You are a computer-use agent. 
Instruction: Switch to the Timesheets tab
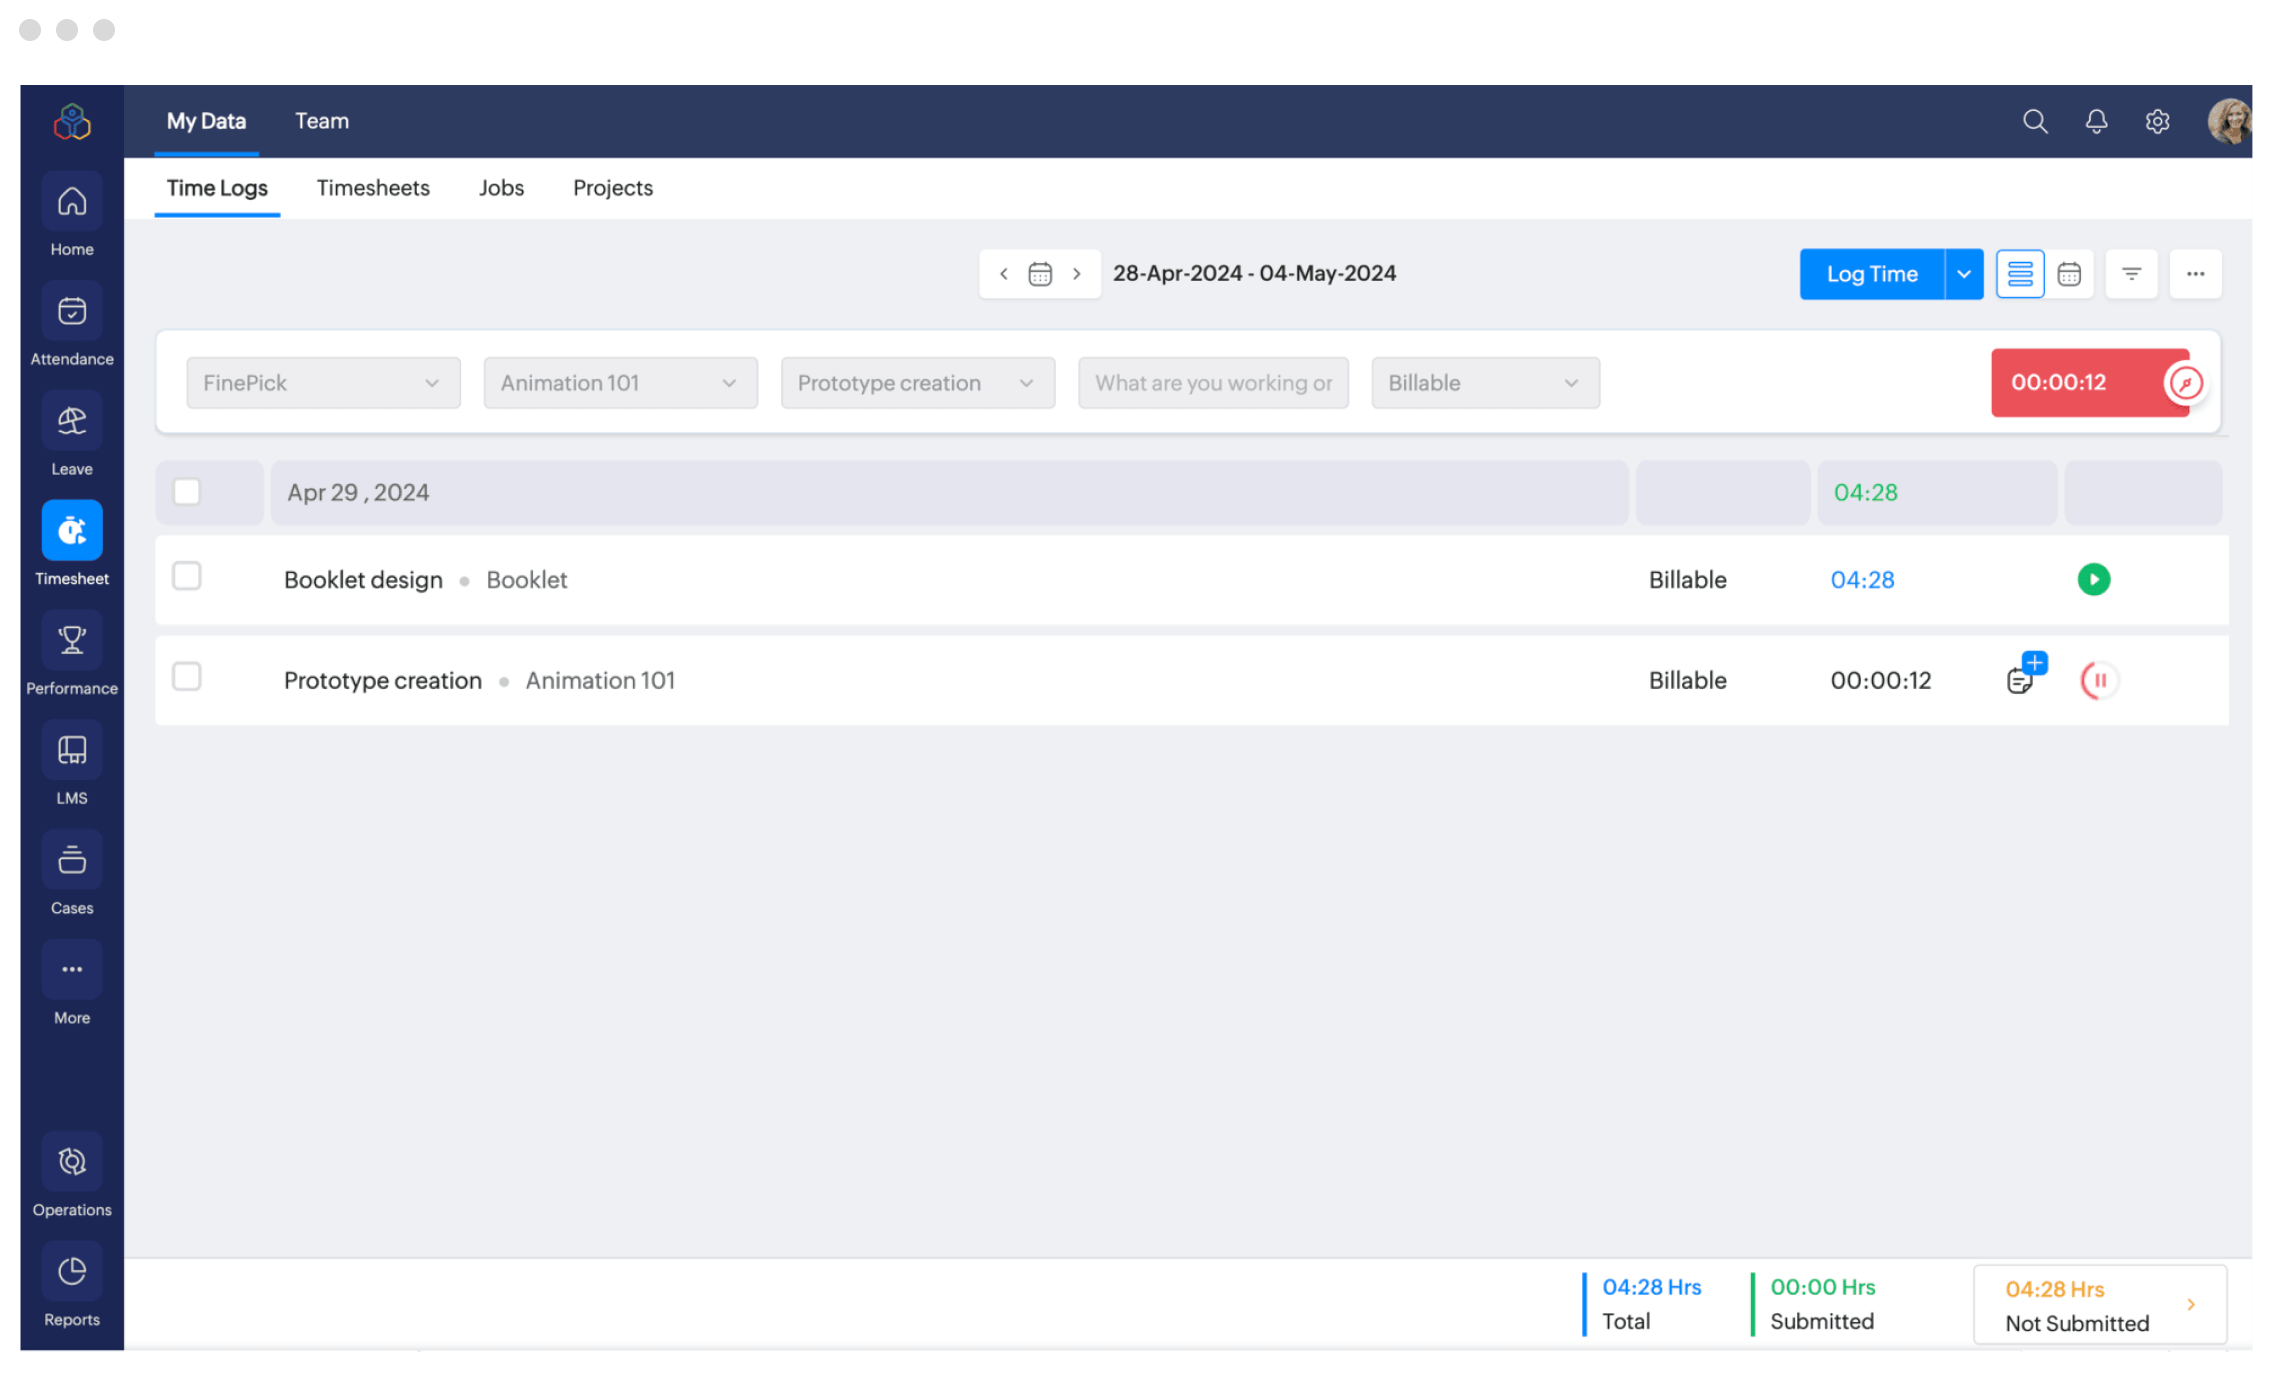tap(373, 188)
